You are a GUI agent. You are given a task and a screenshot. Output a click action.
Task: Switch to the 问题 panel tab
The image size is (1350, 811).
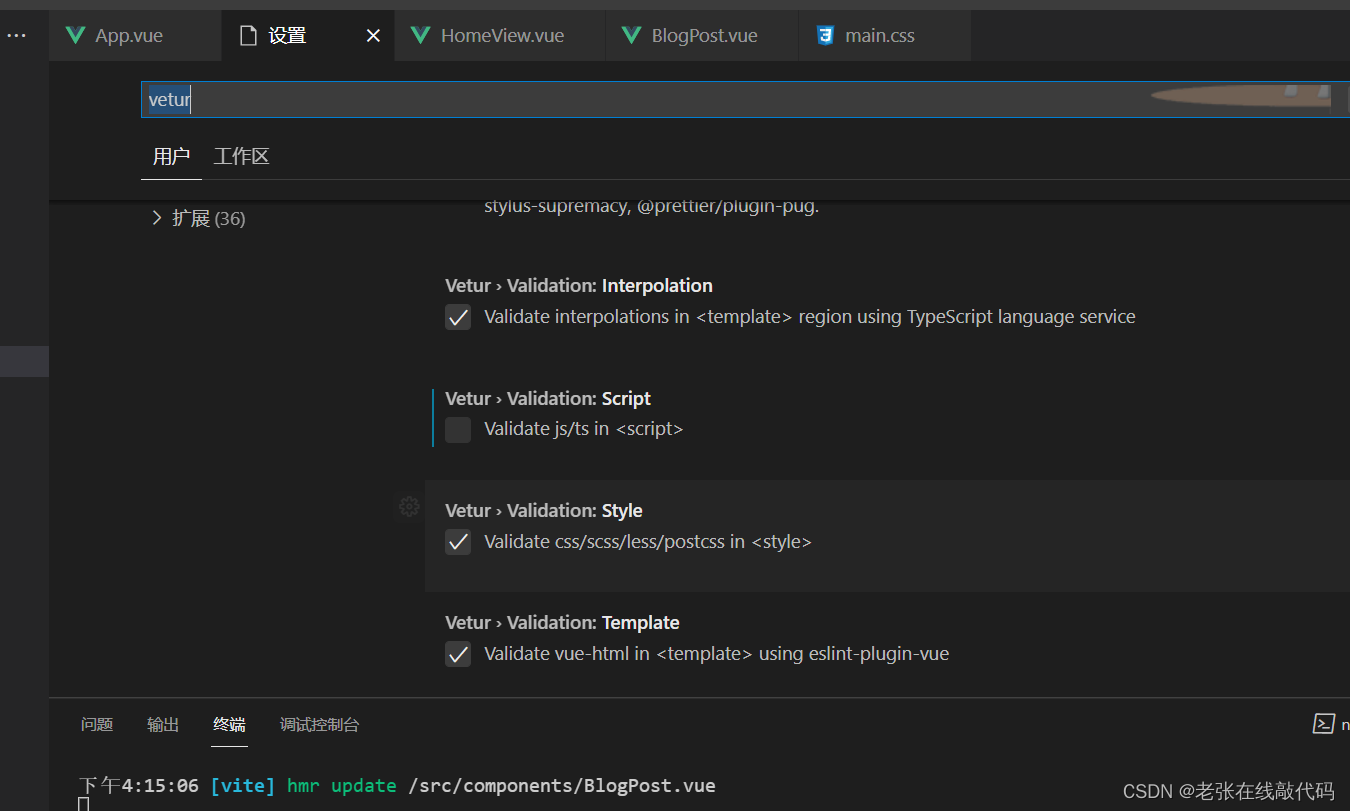pyautogui.click(x=97, y=725)
